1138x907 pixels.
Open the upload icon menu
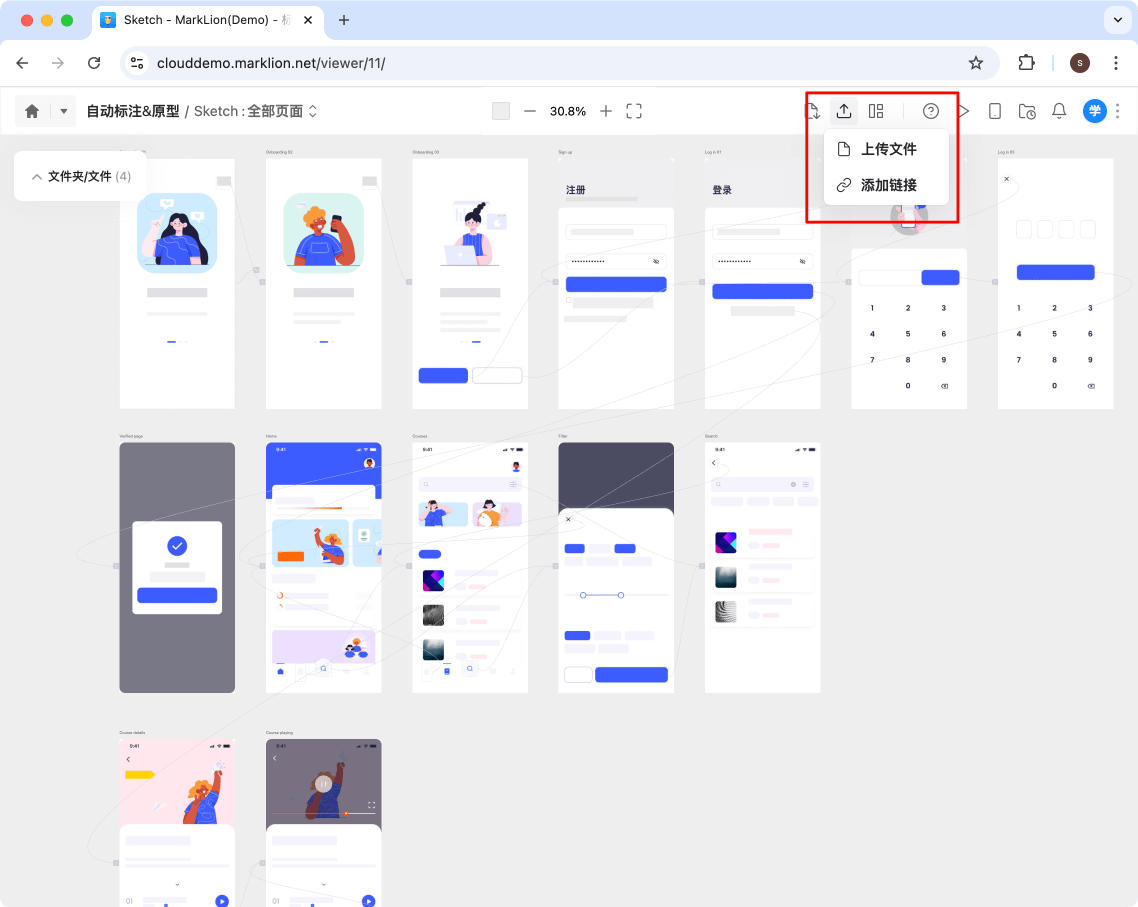[x=844, y=111]
